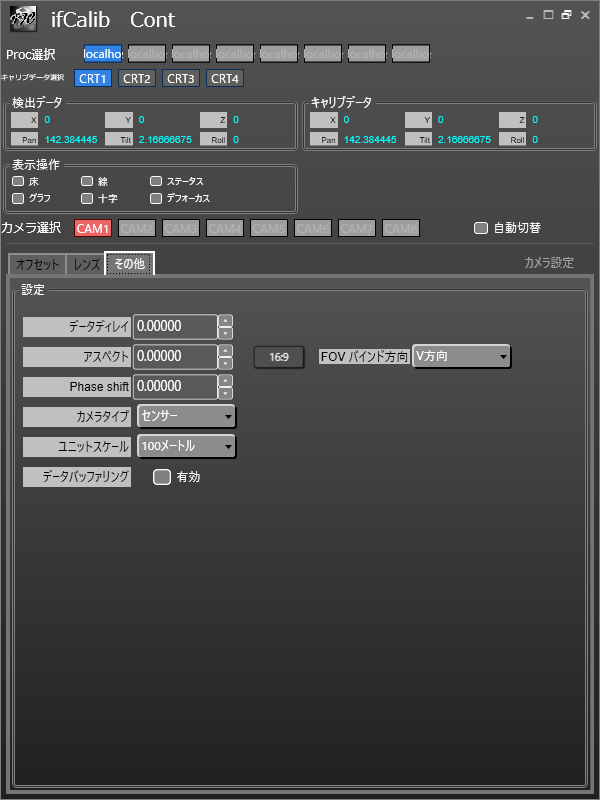
Task: Select the first localhost Proc button
Action: 102,53
